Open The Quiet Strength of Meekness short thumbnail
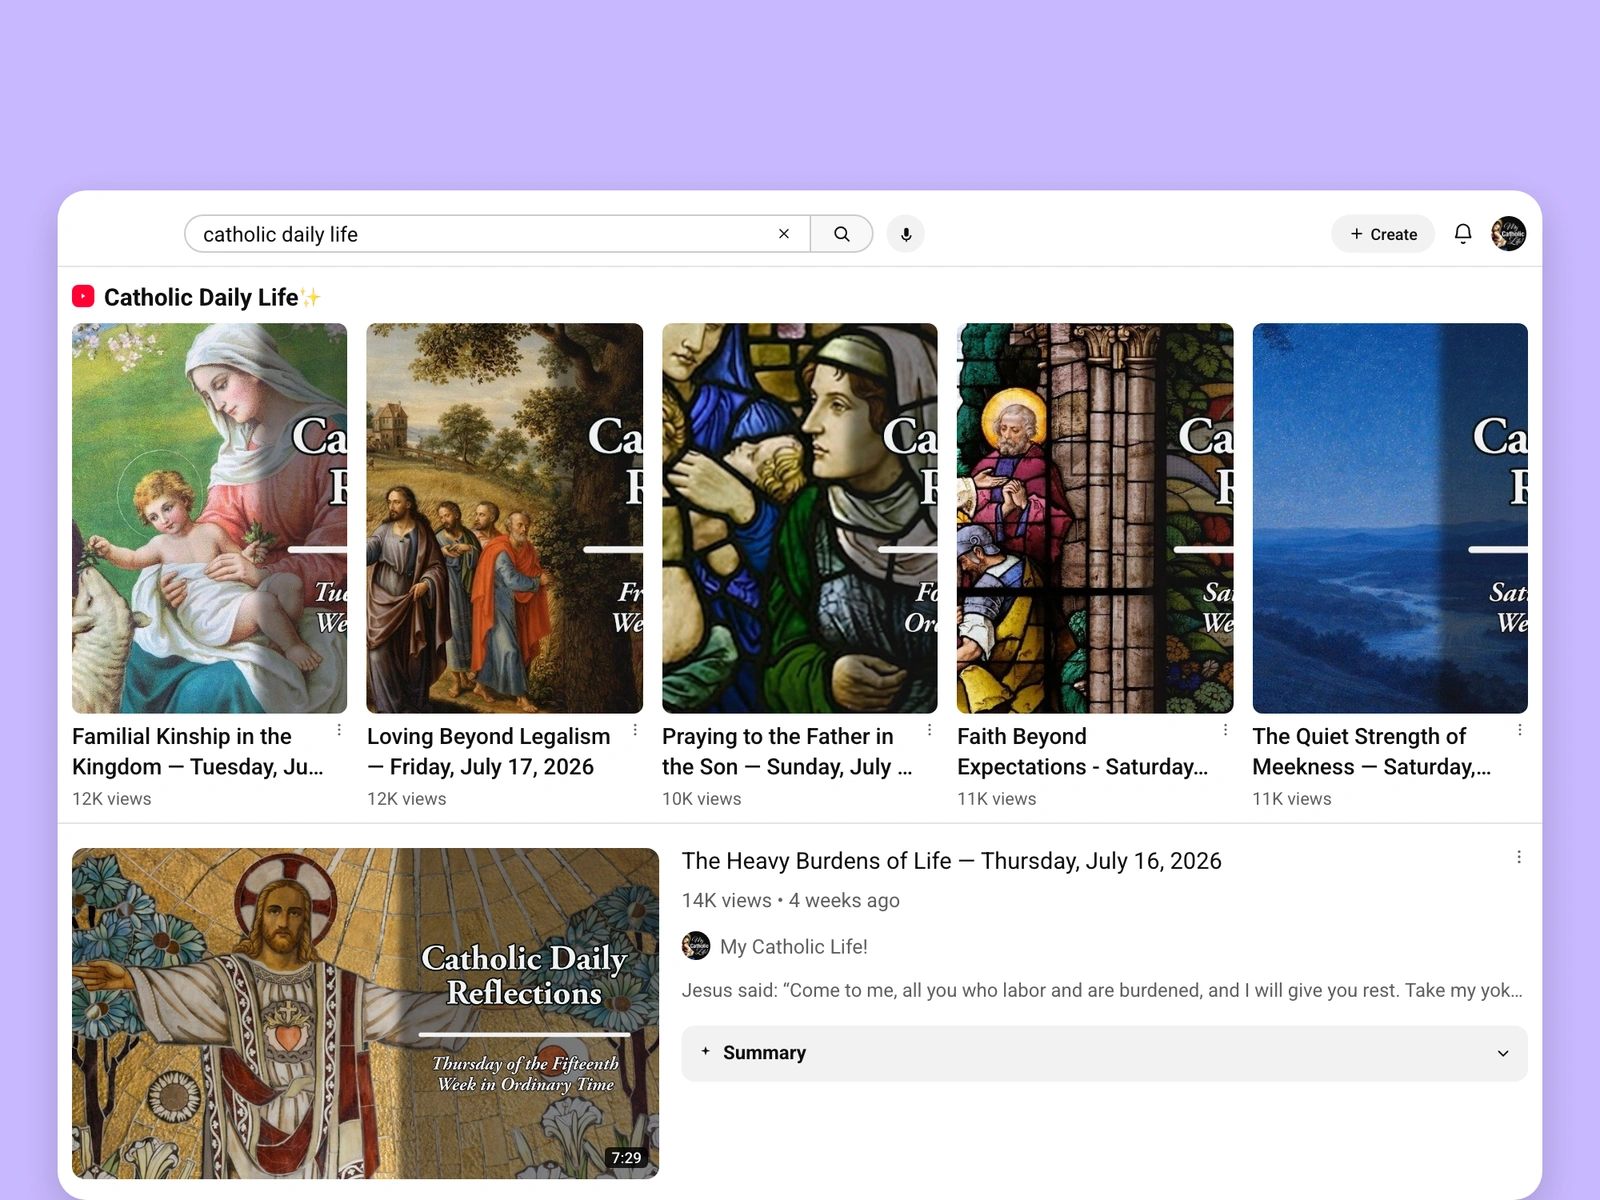Viewport: 1600px width, 1200px height. pyautogui.click(x=1390, y=518)
